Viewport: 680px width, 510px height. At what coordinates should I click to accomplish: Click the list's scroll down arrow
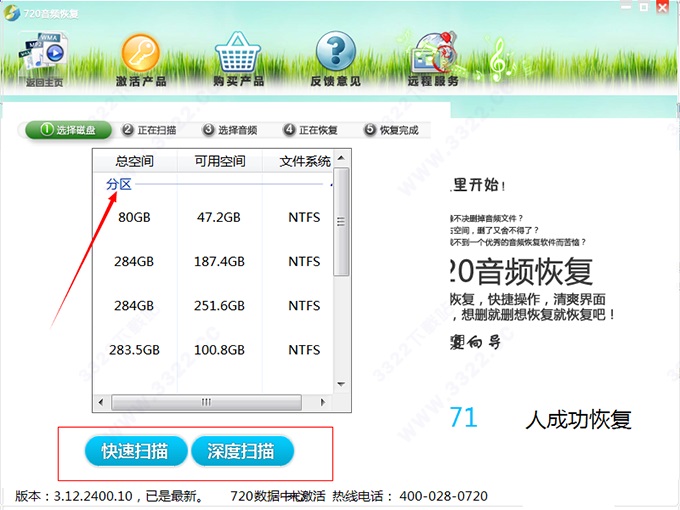pos(342,385)
